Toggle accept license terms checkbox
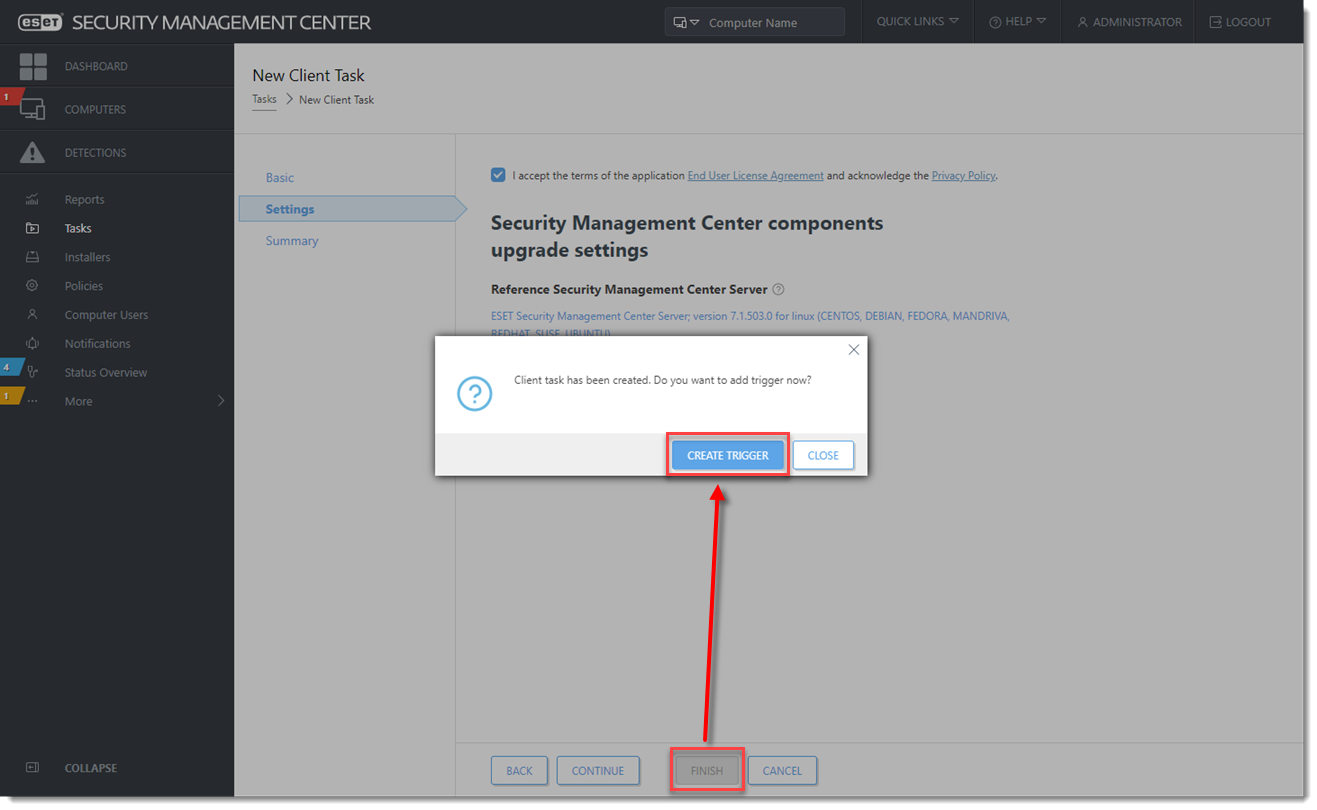 click(x=498, y=175)
